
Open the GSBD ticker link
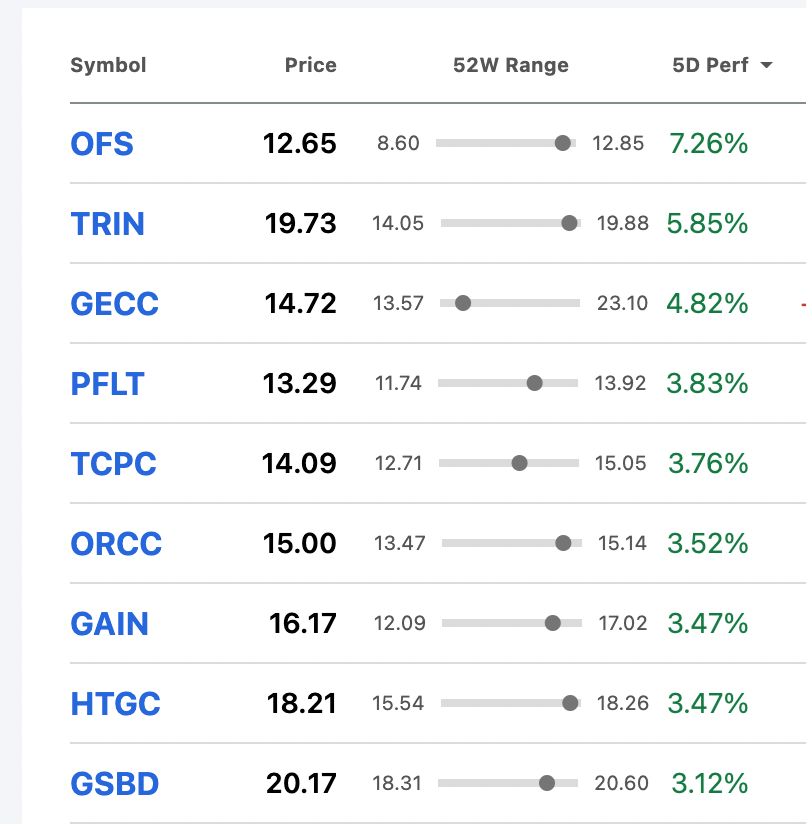point(114,783)
